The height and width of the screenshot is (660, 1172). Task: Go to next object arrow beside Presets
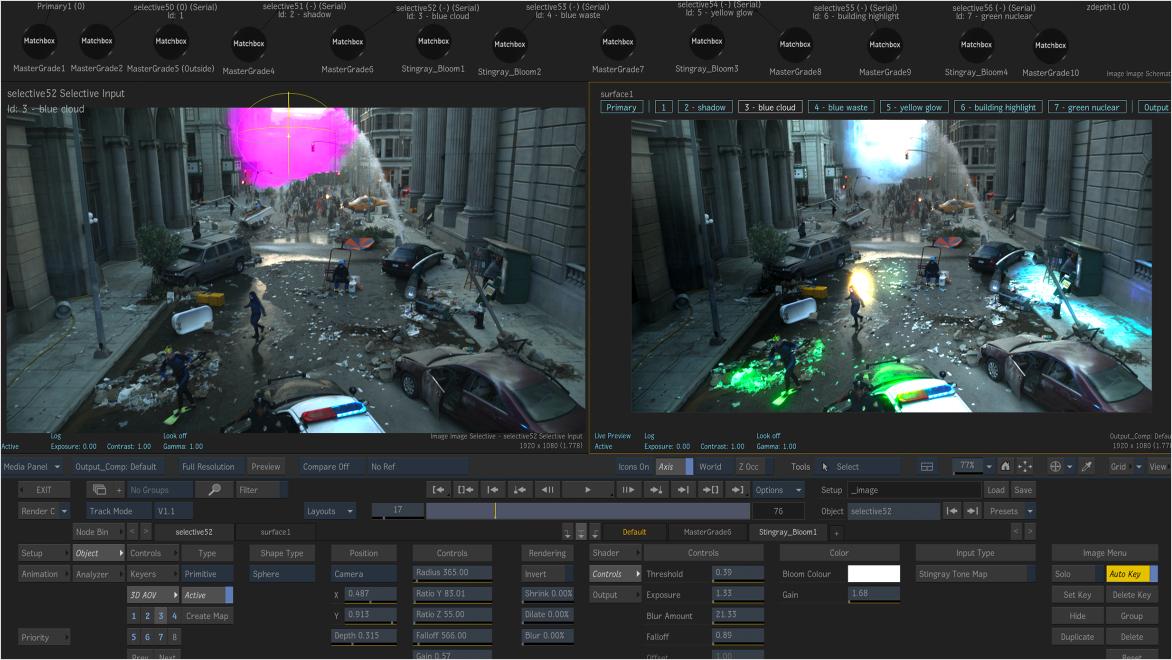click(x=972, y=511)
